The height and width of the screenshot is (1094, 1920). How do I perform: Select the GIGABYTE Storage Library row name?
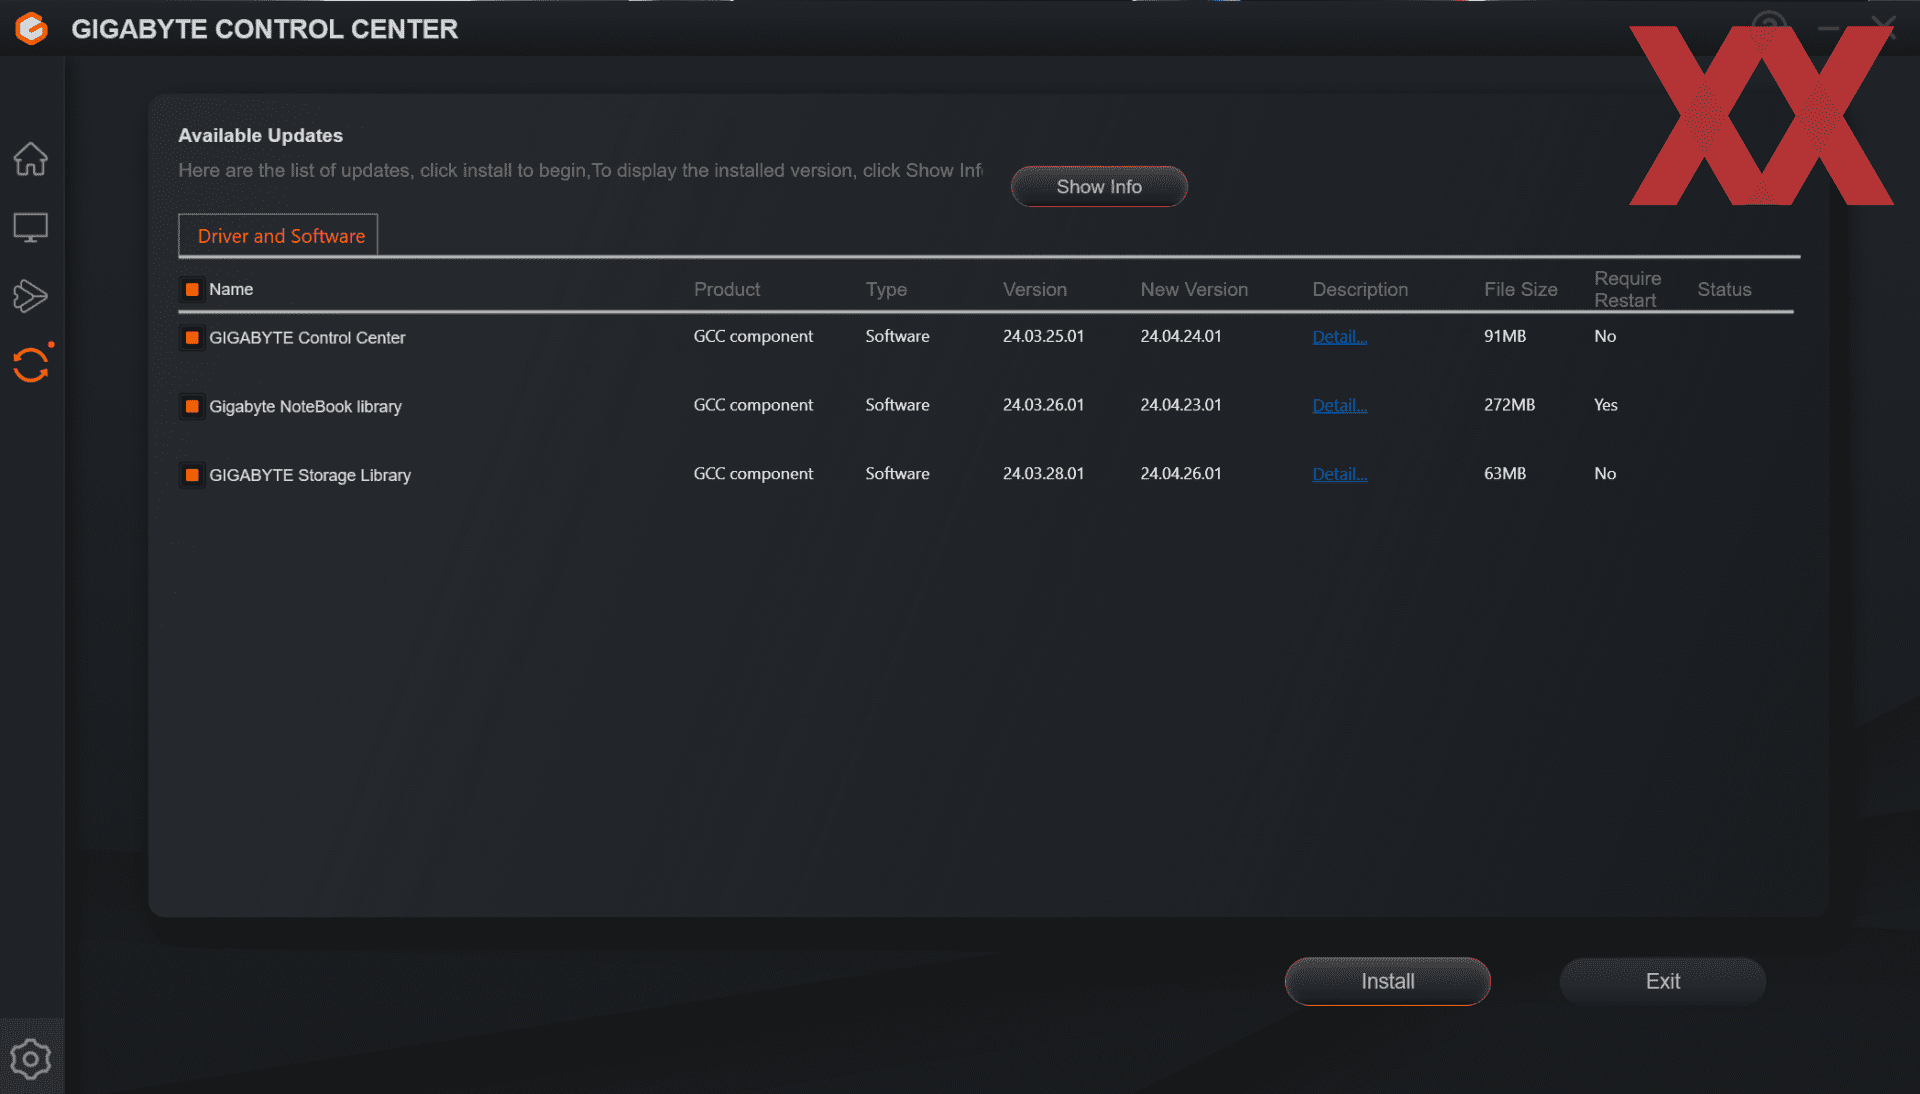coord(310,476)
